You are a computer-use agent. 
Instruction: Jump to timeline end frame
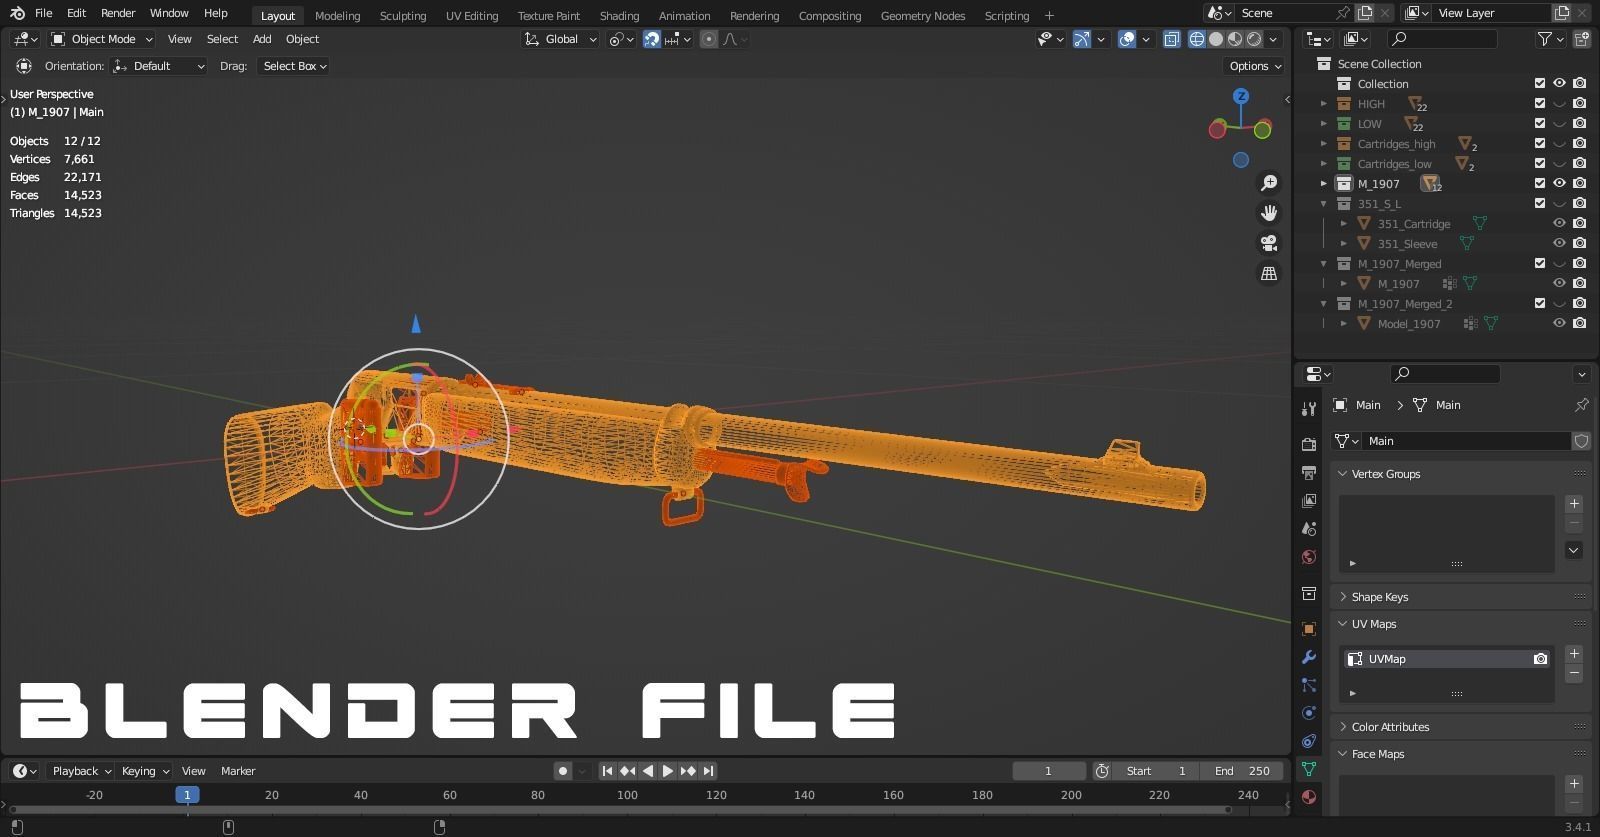point(708,771)
